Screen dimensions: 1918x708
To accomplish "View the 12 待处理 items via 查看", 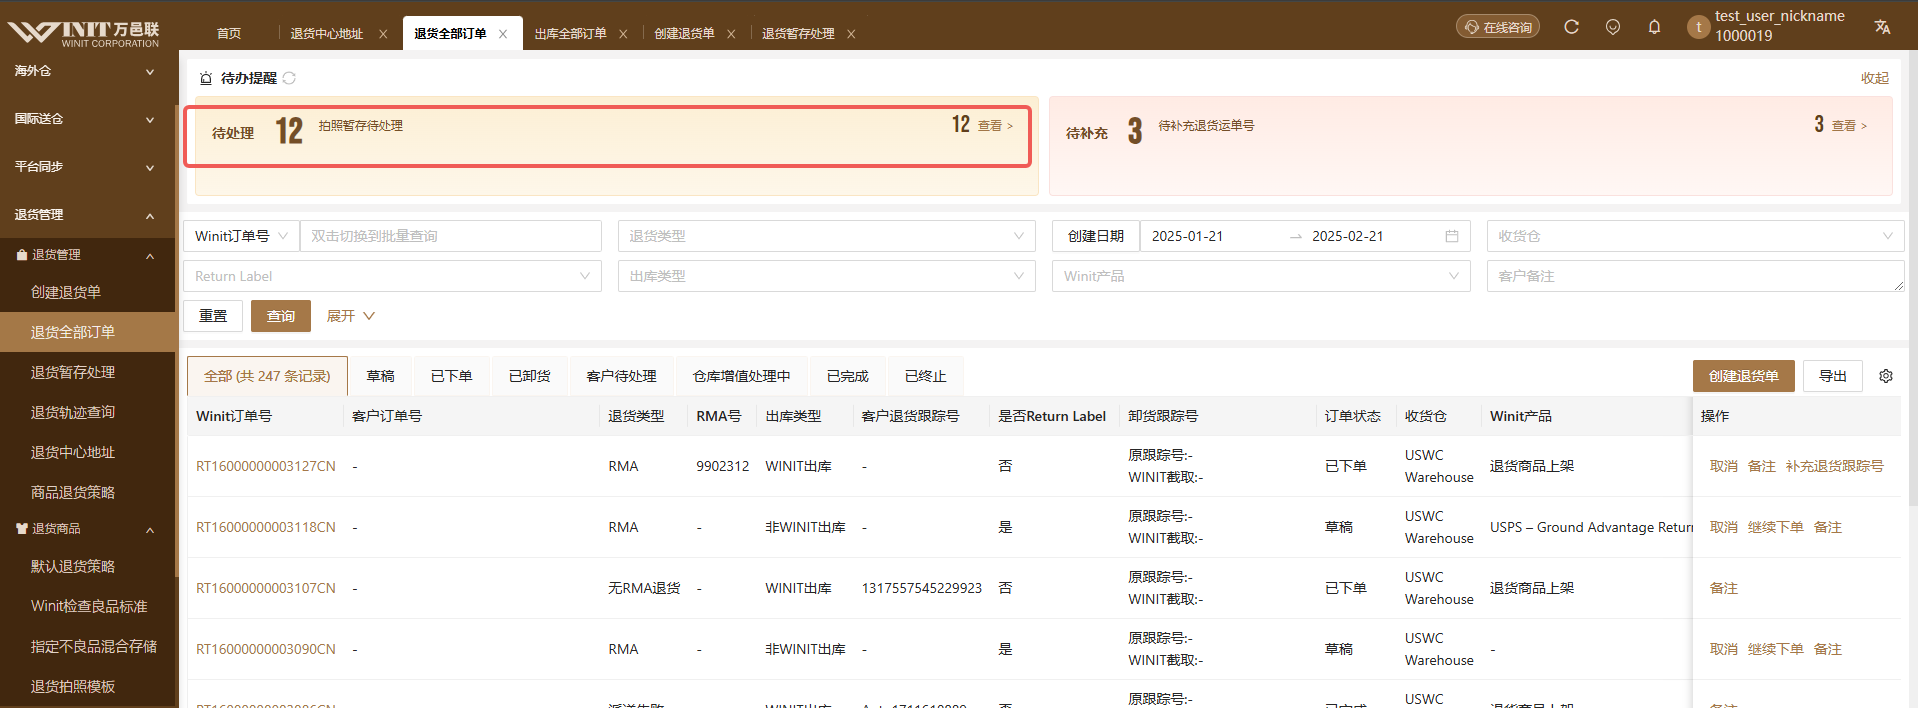I will pyautogui.click(x=995, y=126).
